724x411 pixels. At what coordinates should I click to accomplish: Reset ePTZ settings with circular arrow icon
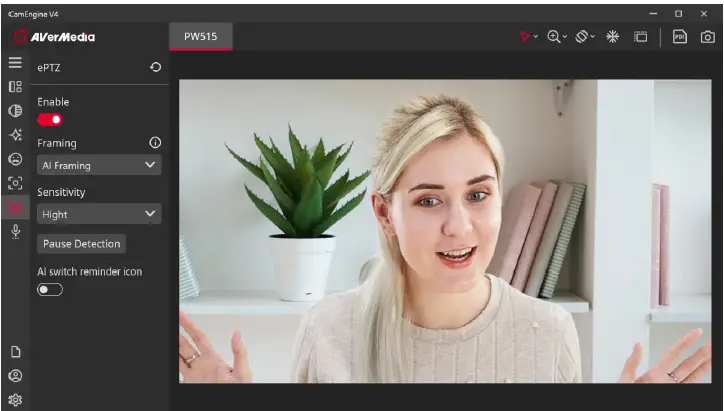[156, 67]
